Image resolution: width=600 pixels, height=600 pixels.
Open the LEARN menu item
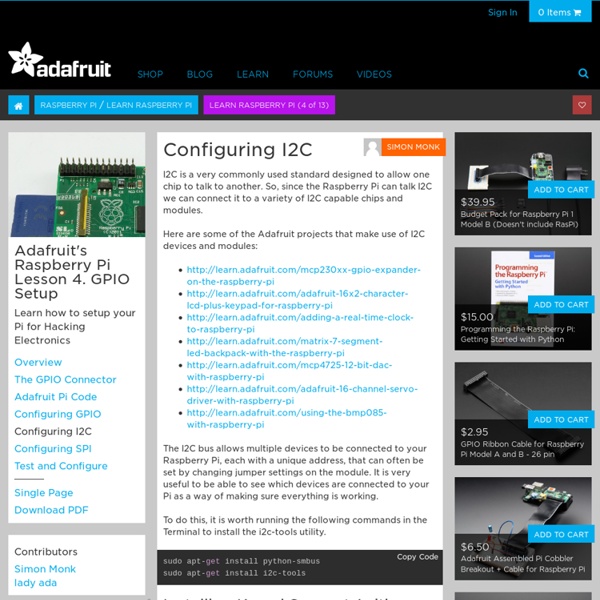(x=253, y=74)
